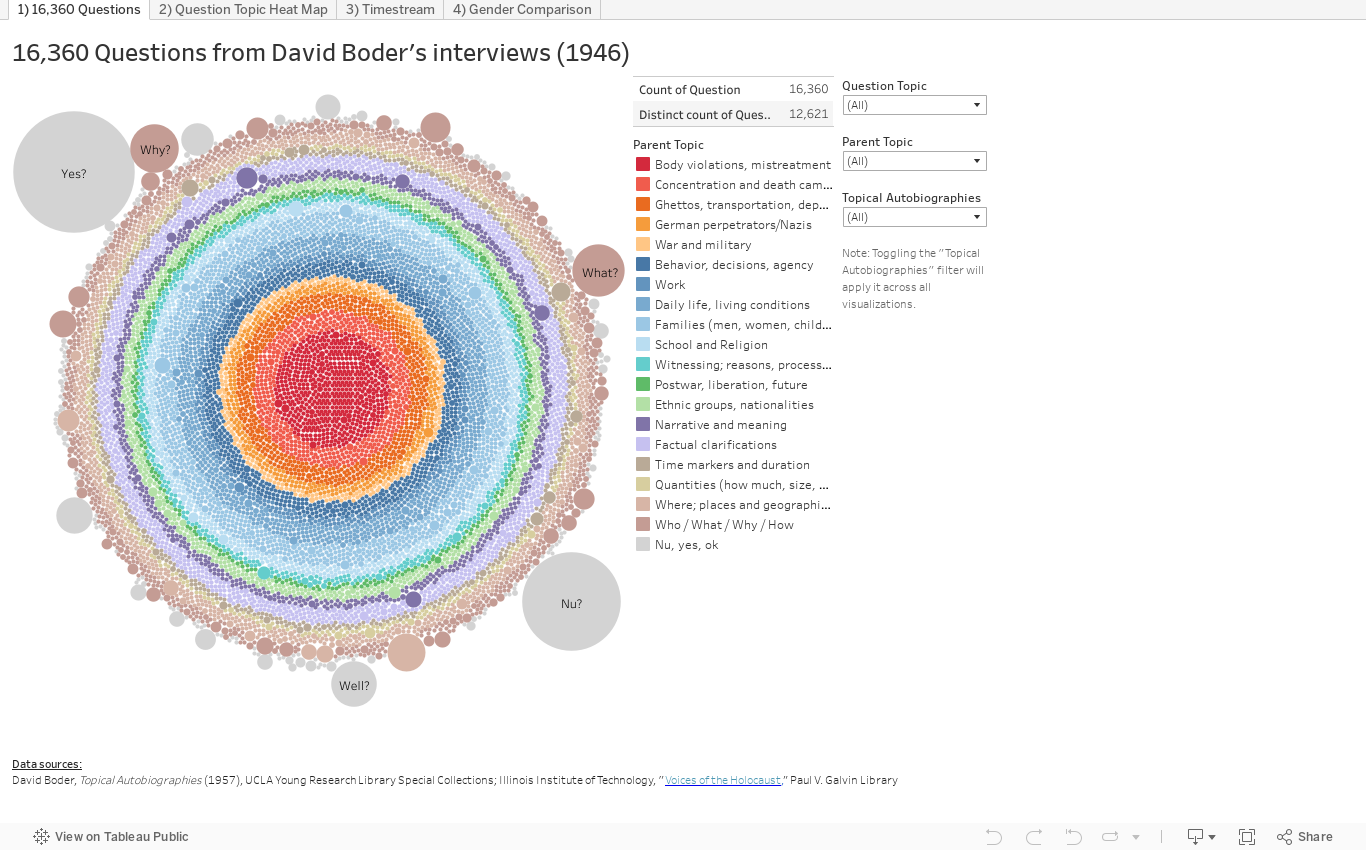The height and width of the screenshot is (850, 1366).
Task: Click the Families legend swatch
Action: click(643, 324)
